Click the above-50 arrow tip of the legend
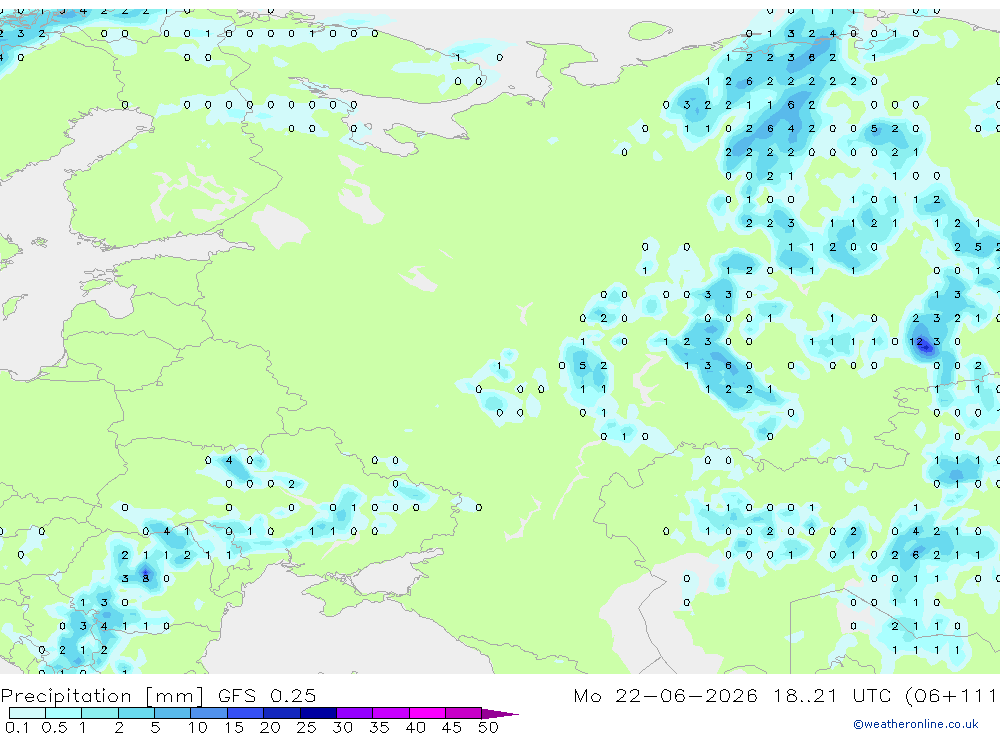 point(500,713)
